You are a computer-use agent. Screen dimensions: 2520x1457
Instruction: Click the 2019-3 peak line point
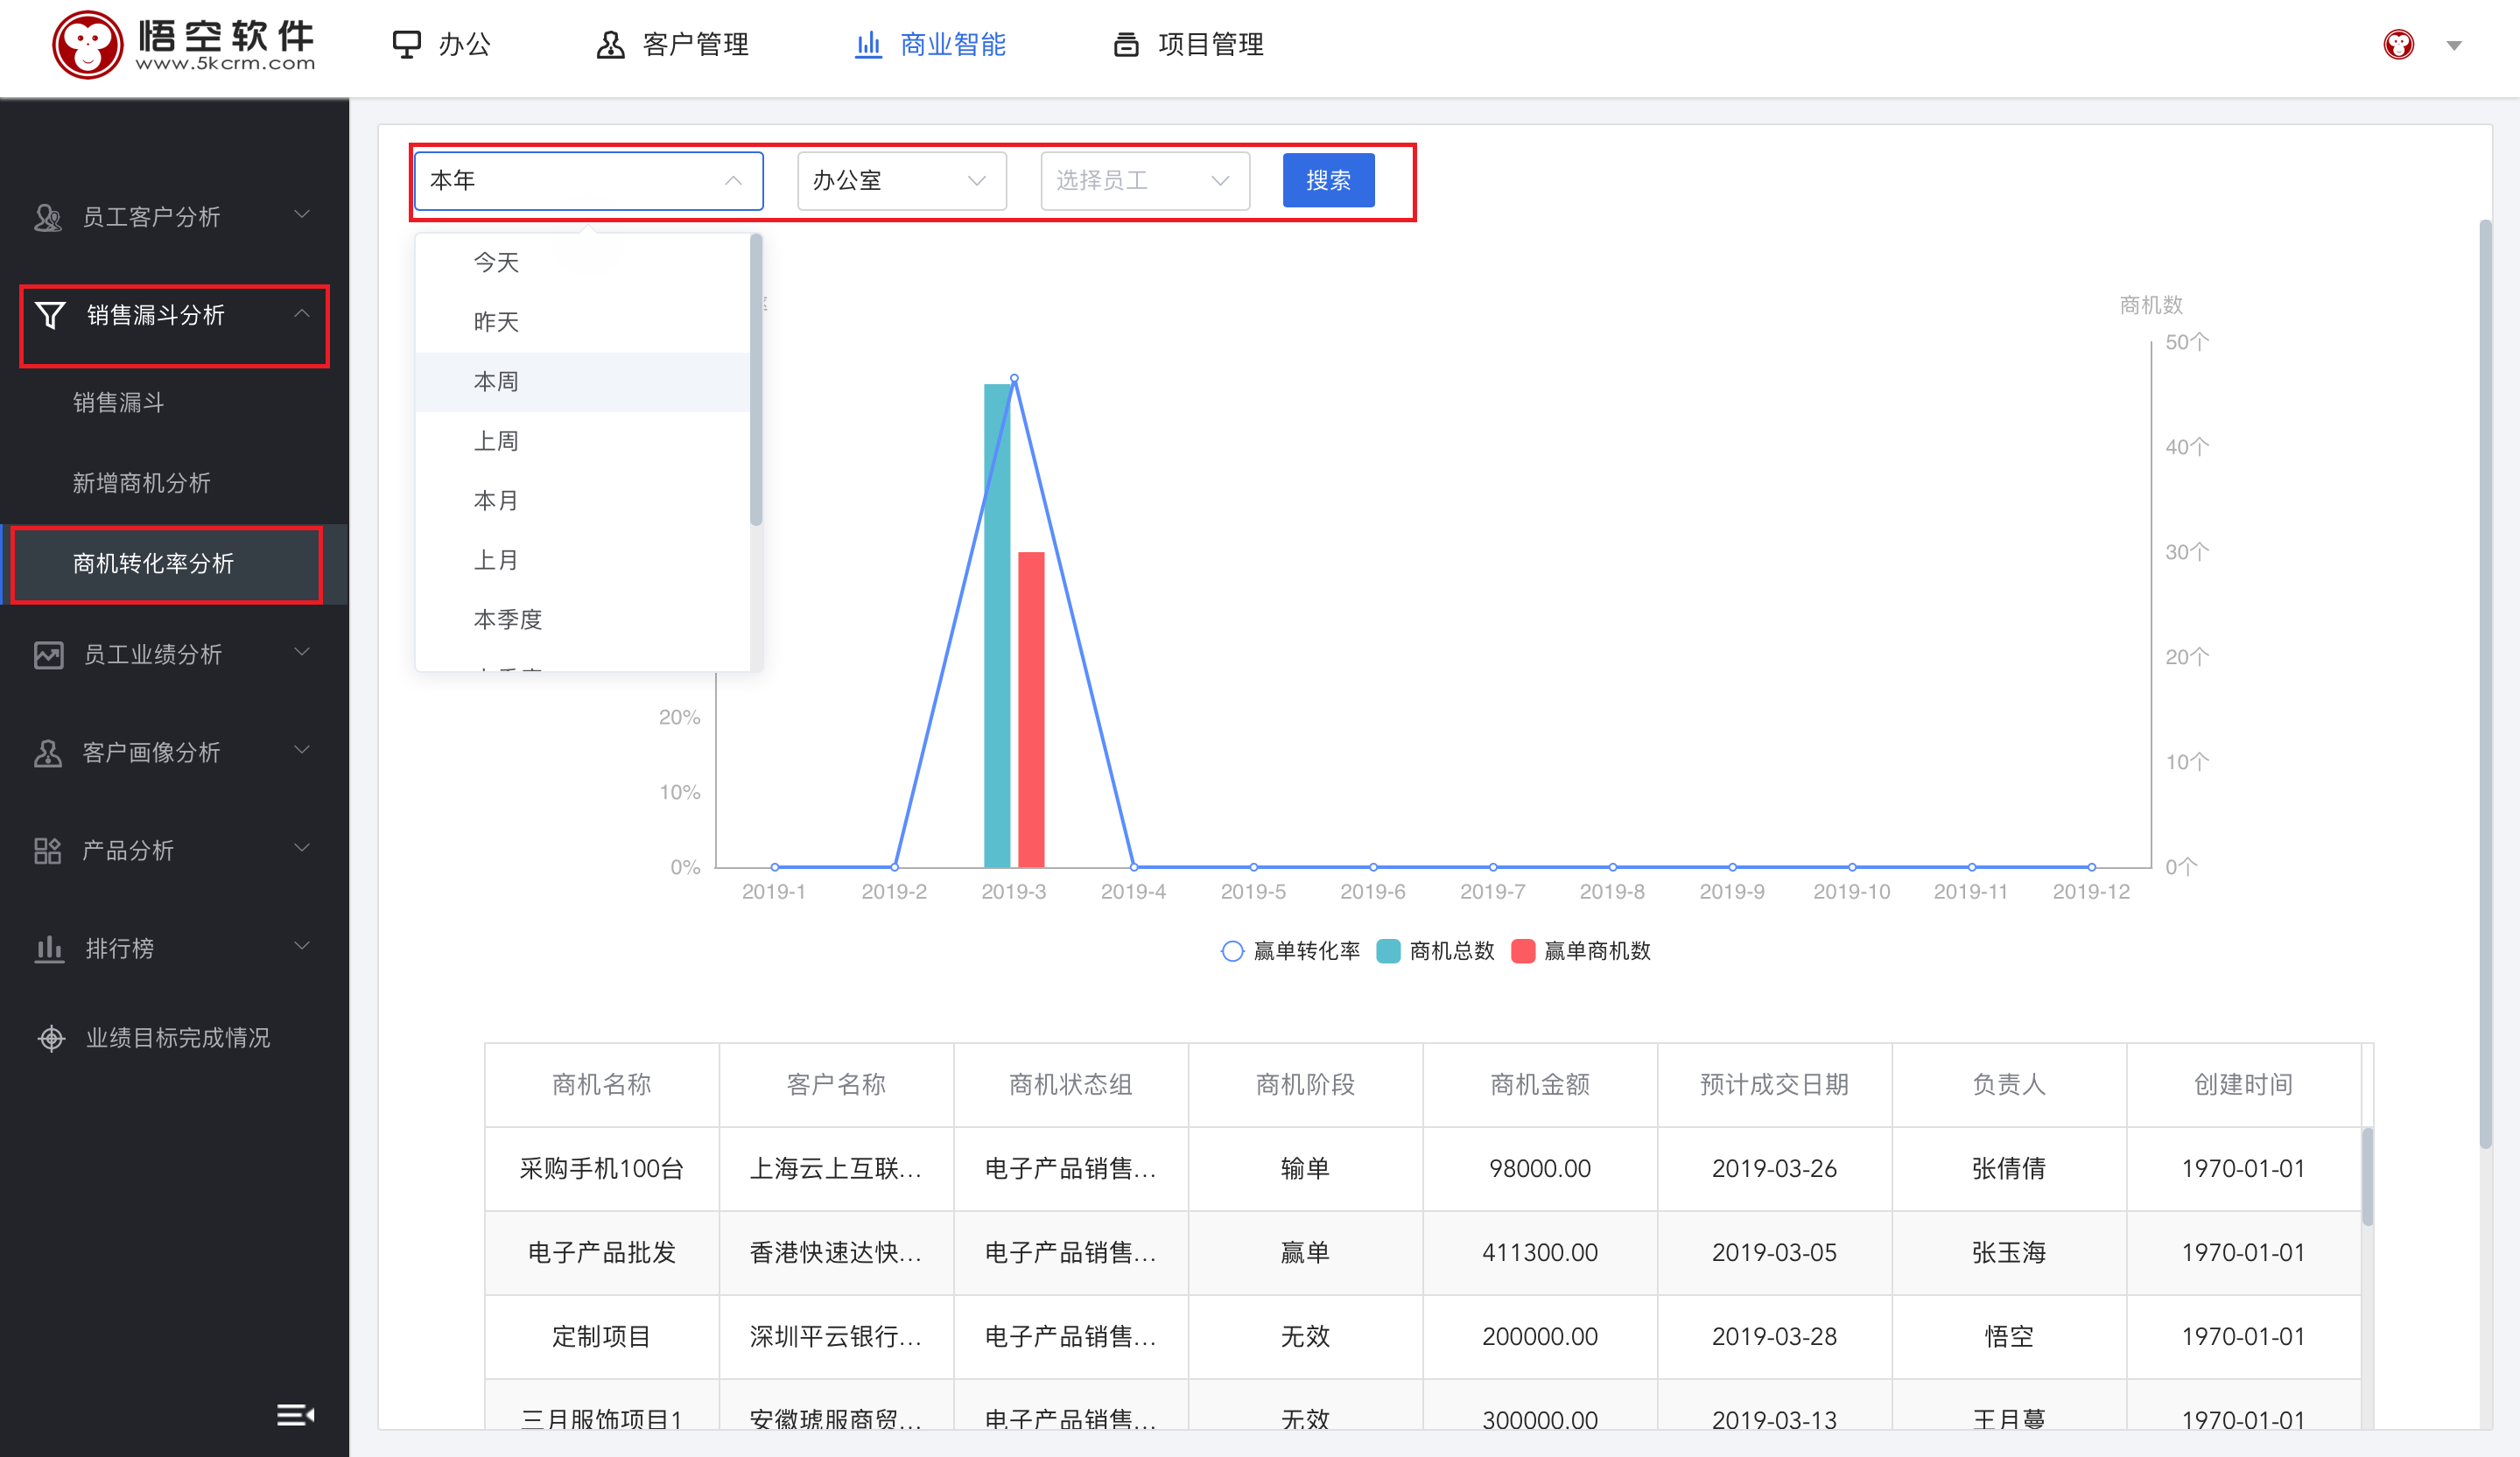(1014, 378)
